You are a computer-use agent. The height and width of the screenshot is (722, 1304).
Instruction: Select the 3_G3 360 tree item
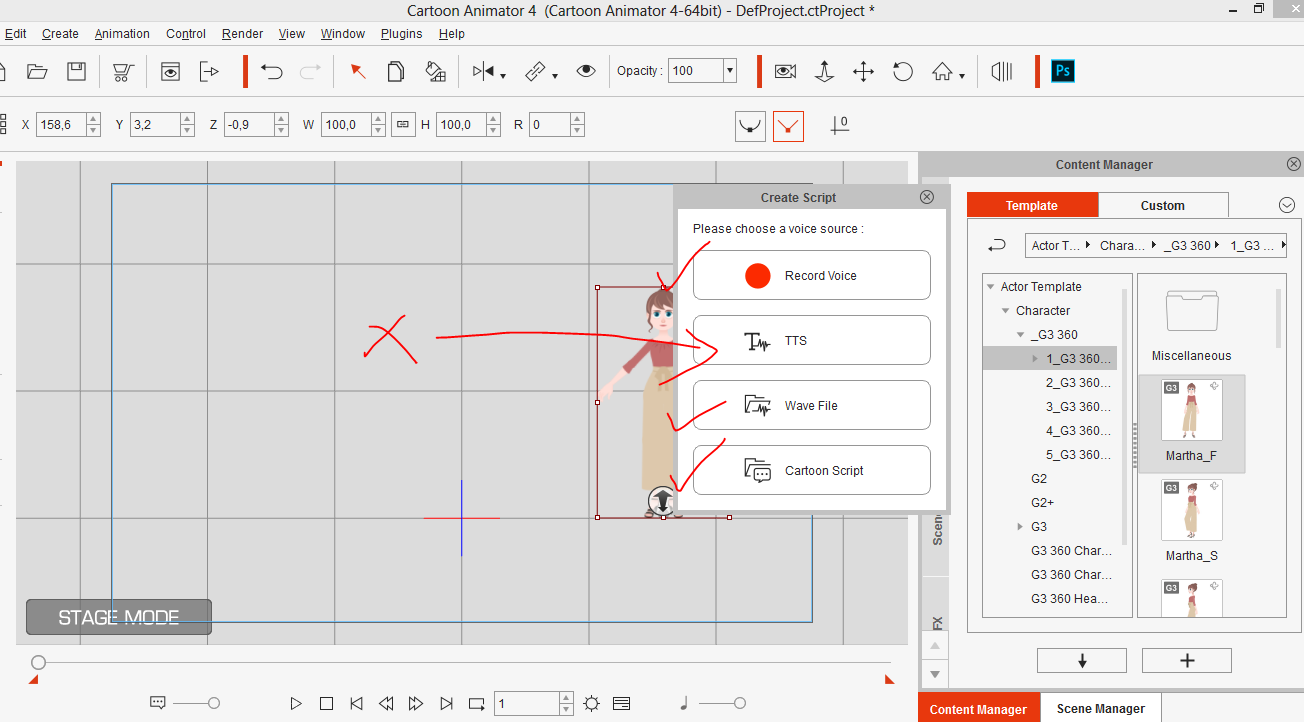pos(1078,407)
